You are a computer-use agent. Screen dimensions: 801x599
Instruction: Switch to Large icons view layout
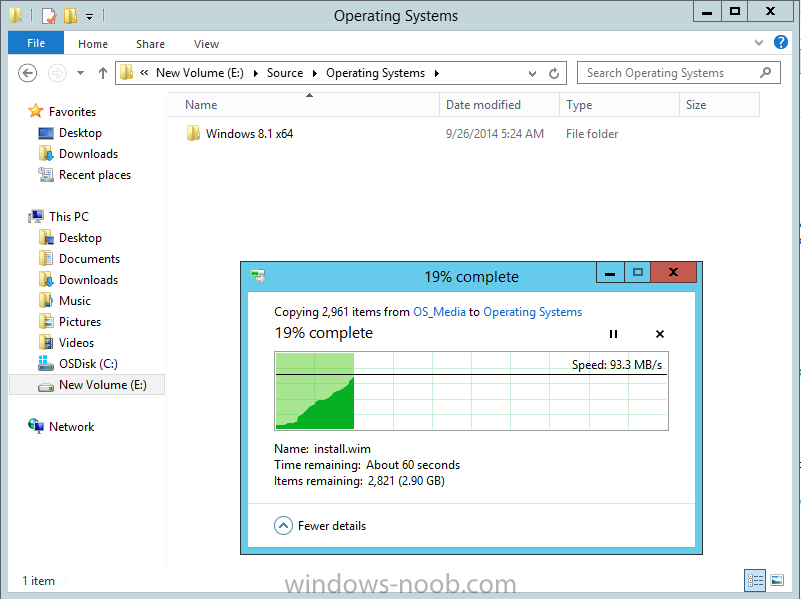777,580
